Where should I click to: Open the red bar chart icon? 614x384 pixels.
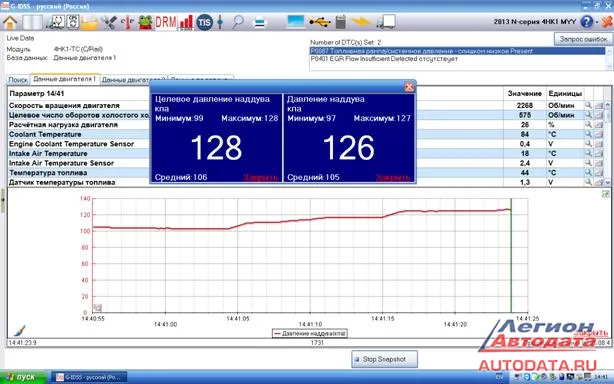click(x=186, y=22)
